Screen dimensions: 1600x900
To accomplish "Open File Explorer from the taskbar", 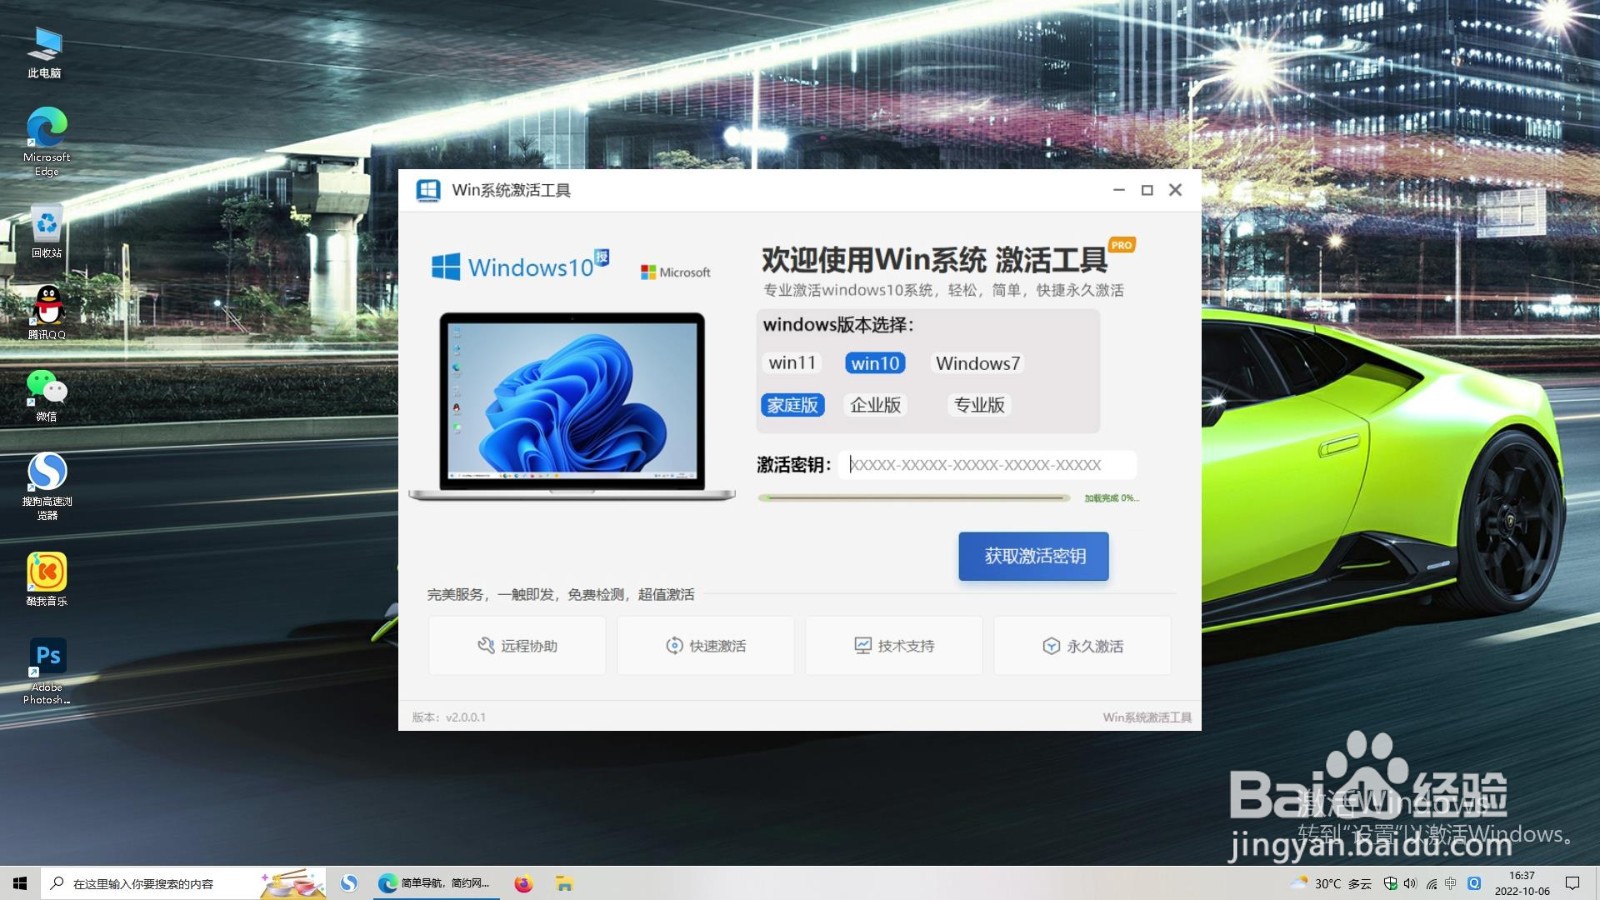I will pyautogui.click(x=565, y=883).
